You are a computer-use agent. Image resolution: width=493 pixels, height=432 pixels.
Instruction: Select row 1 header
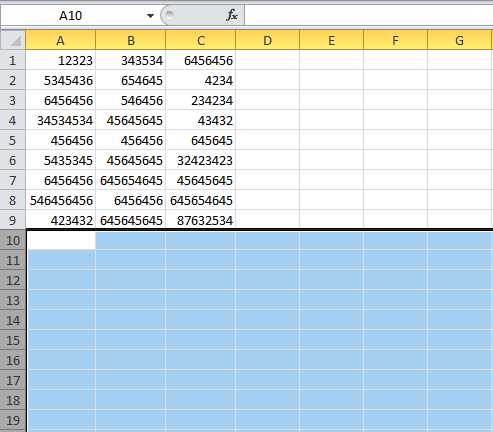[13, 60]
